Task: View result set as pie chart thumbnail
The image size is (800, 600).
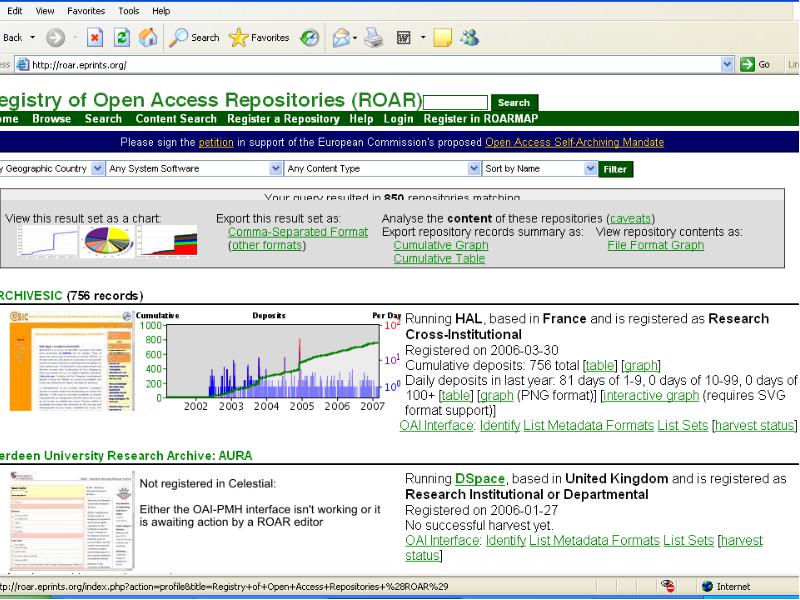Action: point(108,241)
